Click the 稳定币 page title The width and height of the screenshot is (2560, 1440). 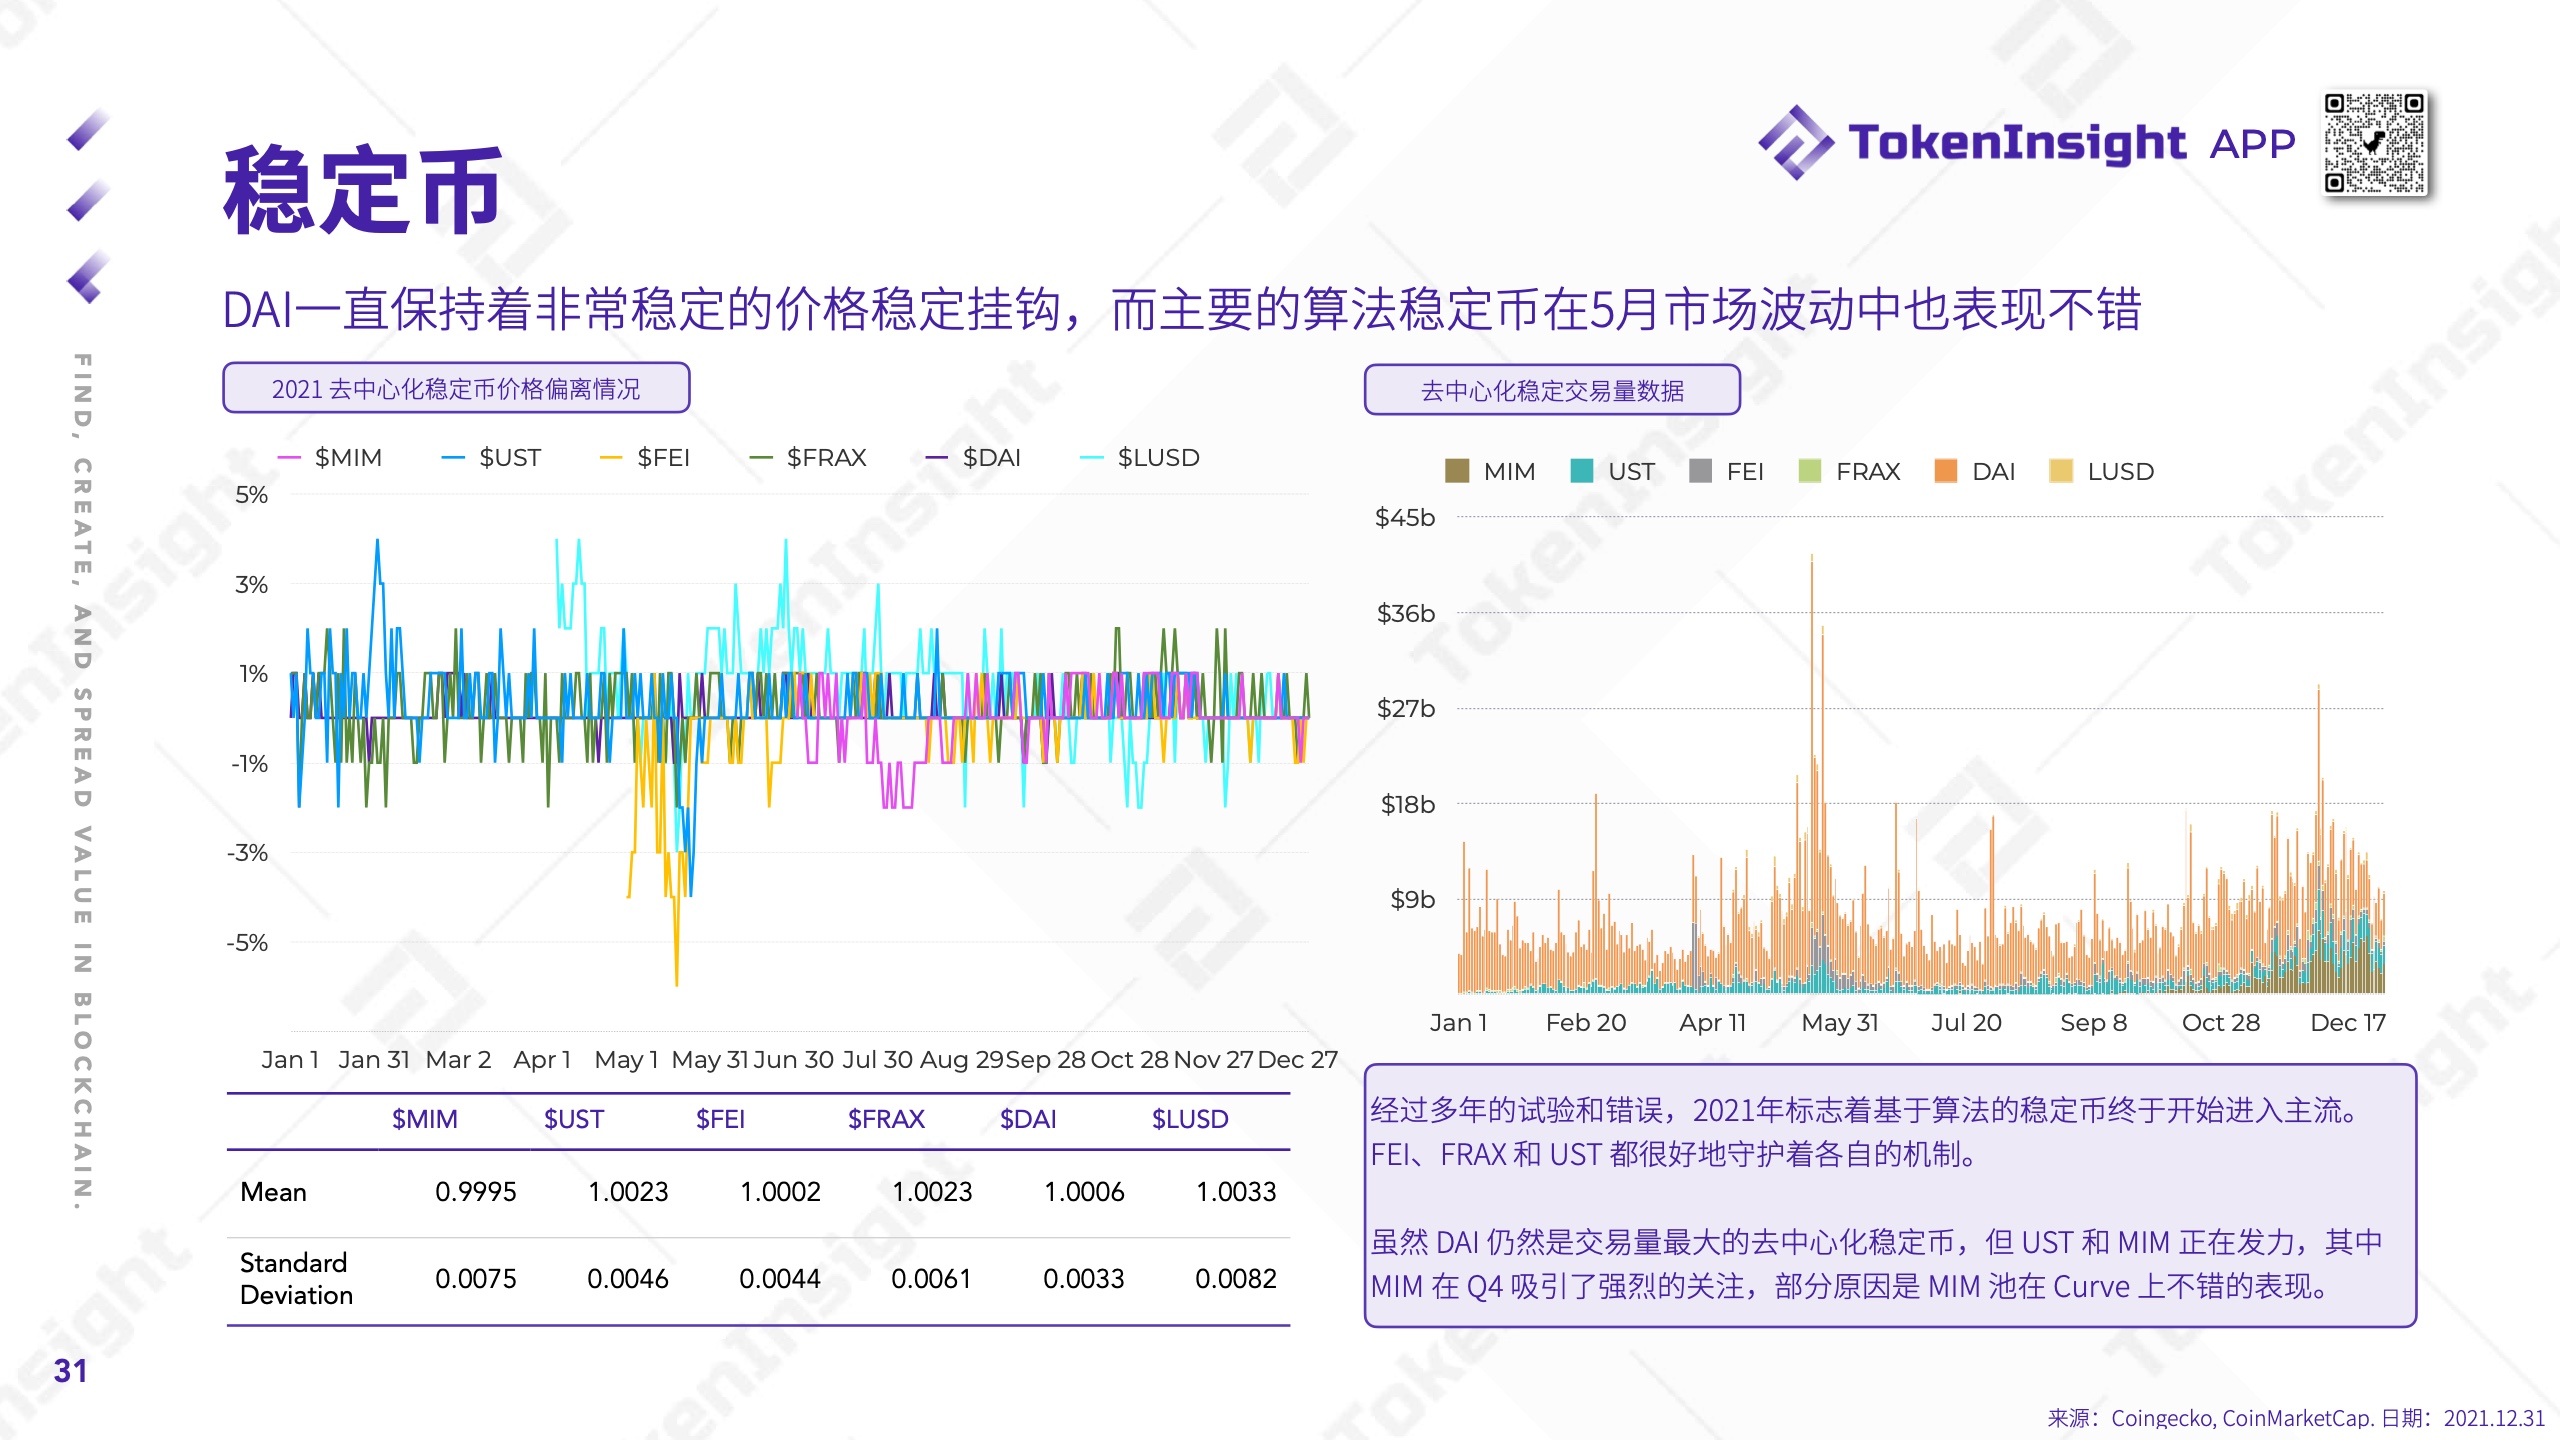pyautogui.click(x=363, y=190)
